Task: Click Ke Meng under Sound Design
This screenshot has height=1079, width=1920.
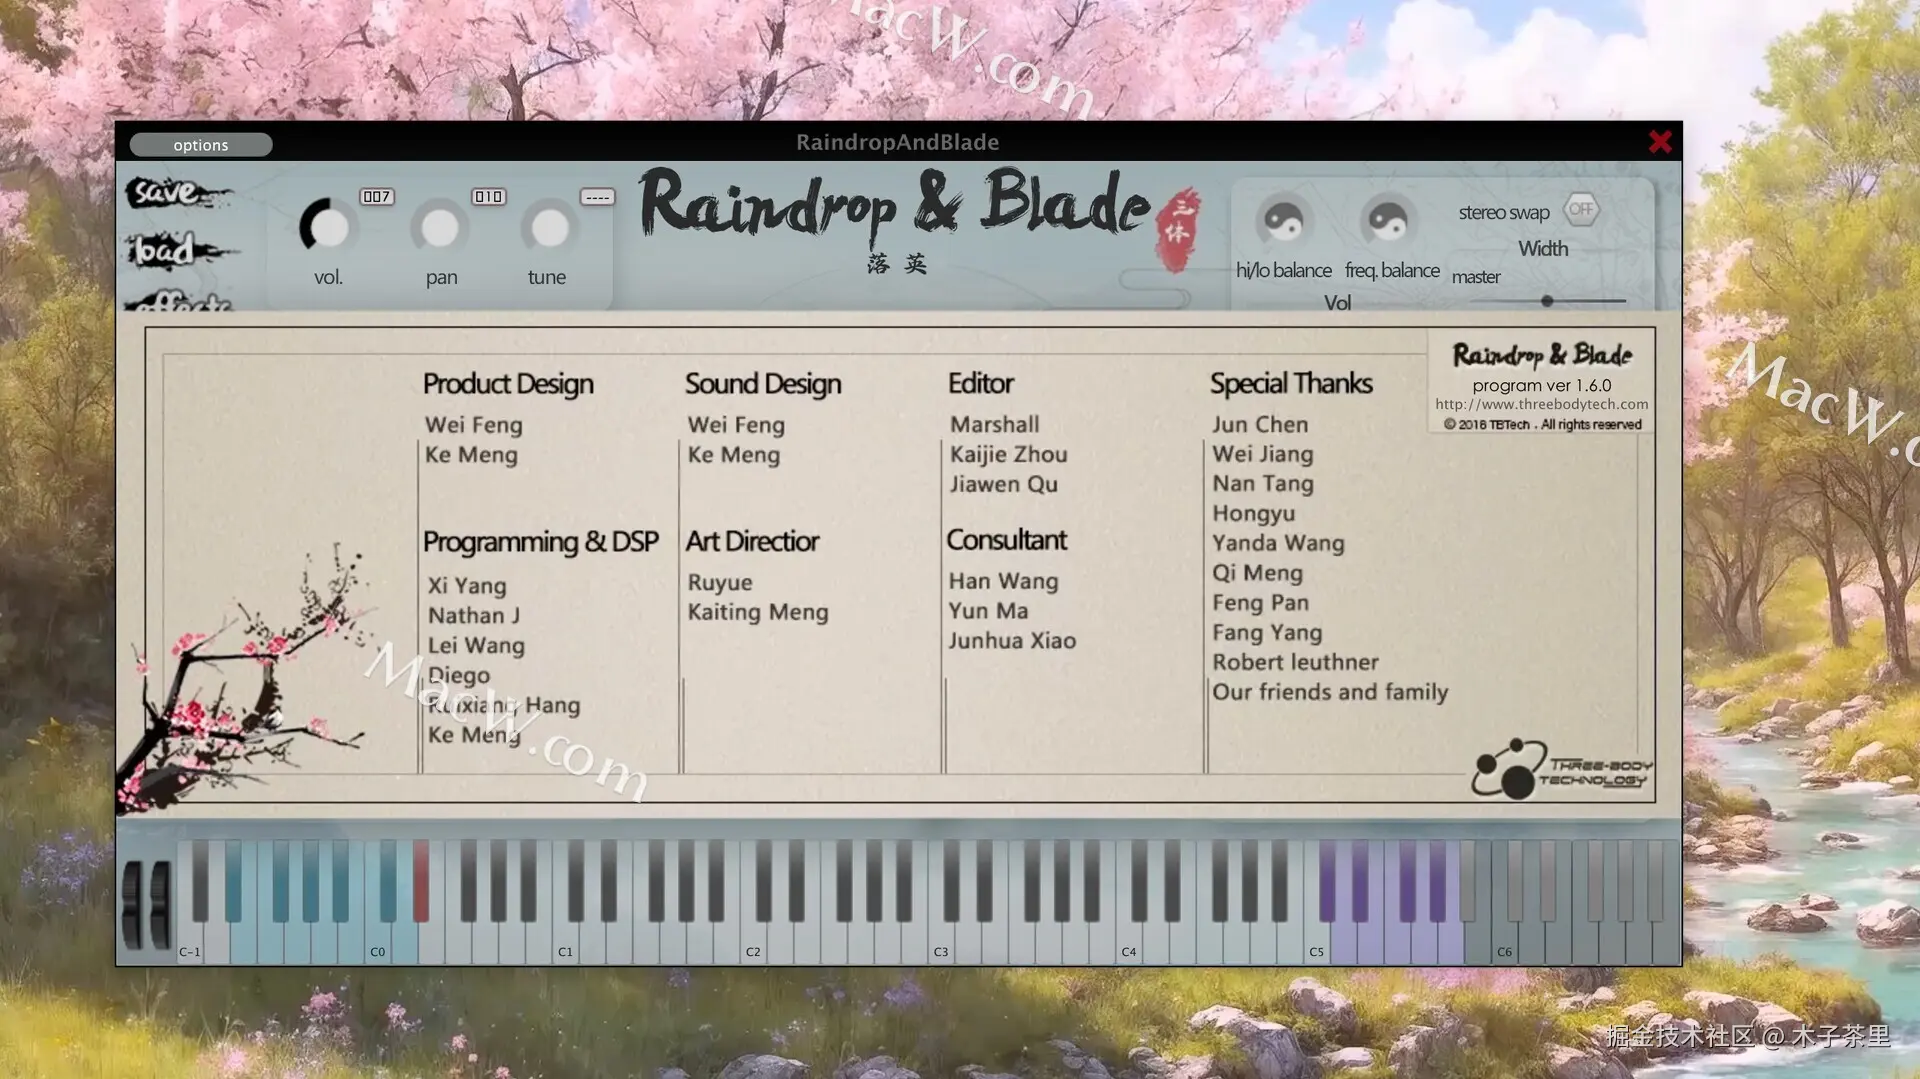Action: [734, 455]
